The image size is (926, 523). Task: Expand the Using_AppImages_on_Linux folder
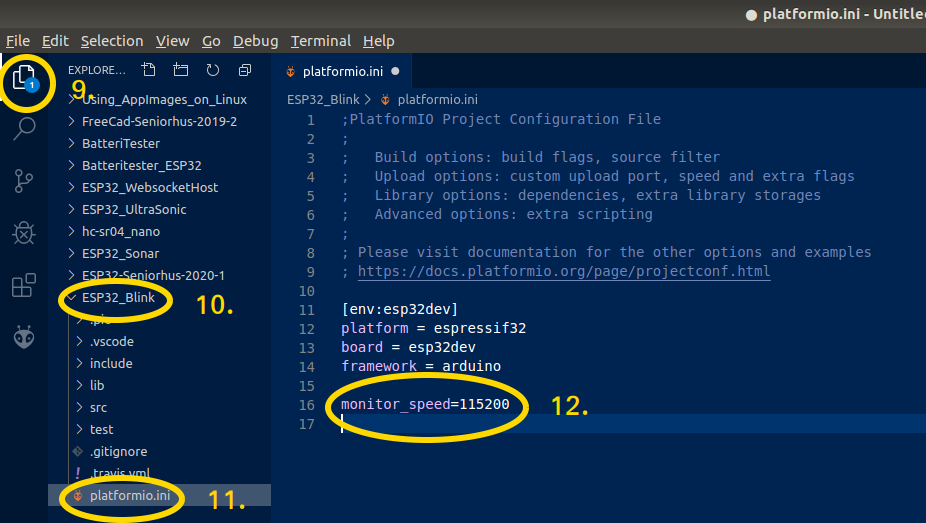[x=159, y=99]
